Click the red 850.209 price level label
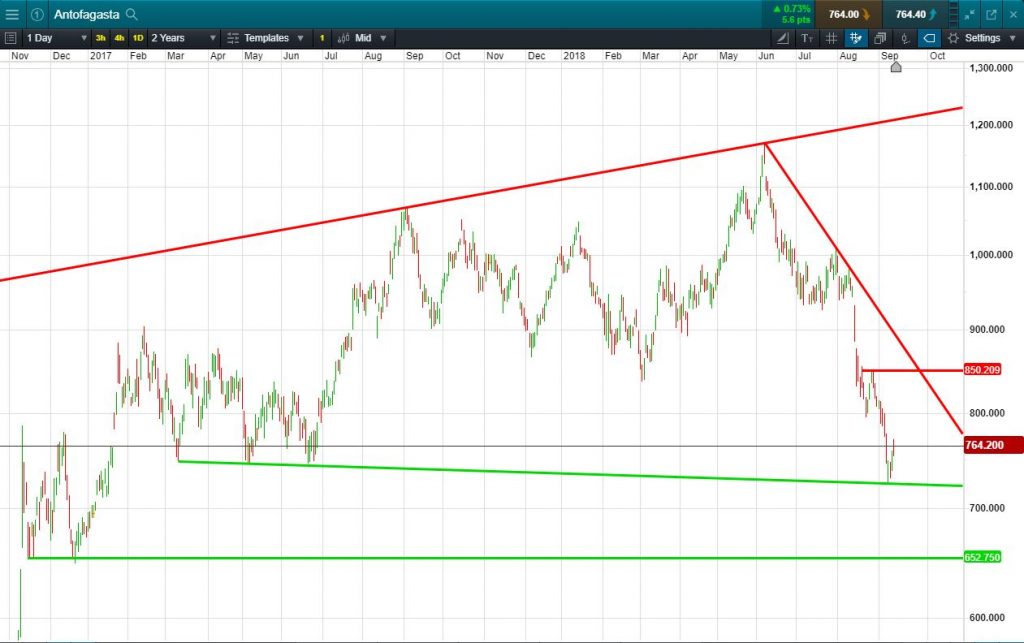The image size is (1024, 643). click(982, 369)
